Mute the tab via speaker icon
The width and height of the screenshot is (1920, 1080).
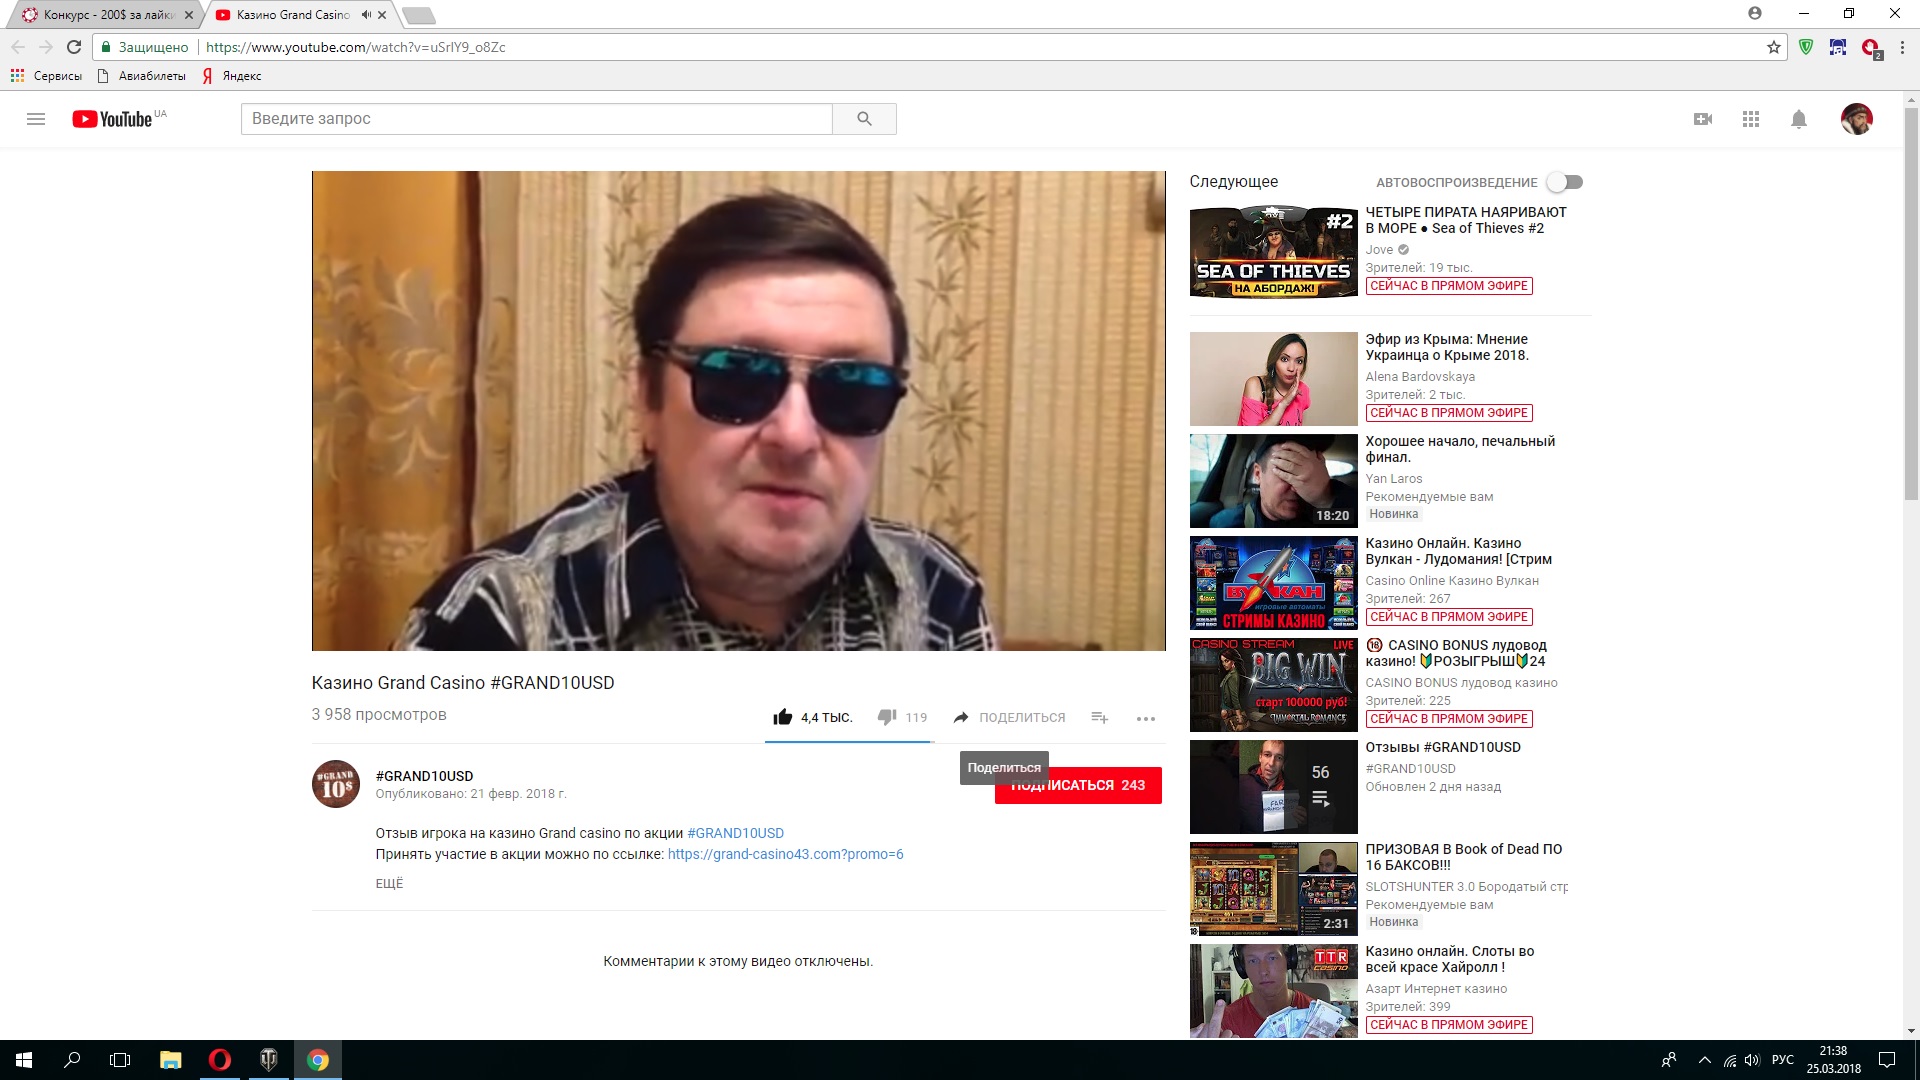click(366, 15)
